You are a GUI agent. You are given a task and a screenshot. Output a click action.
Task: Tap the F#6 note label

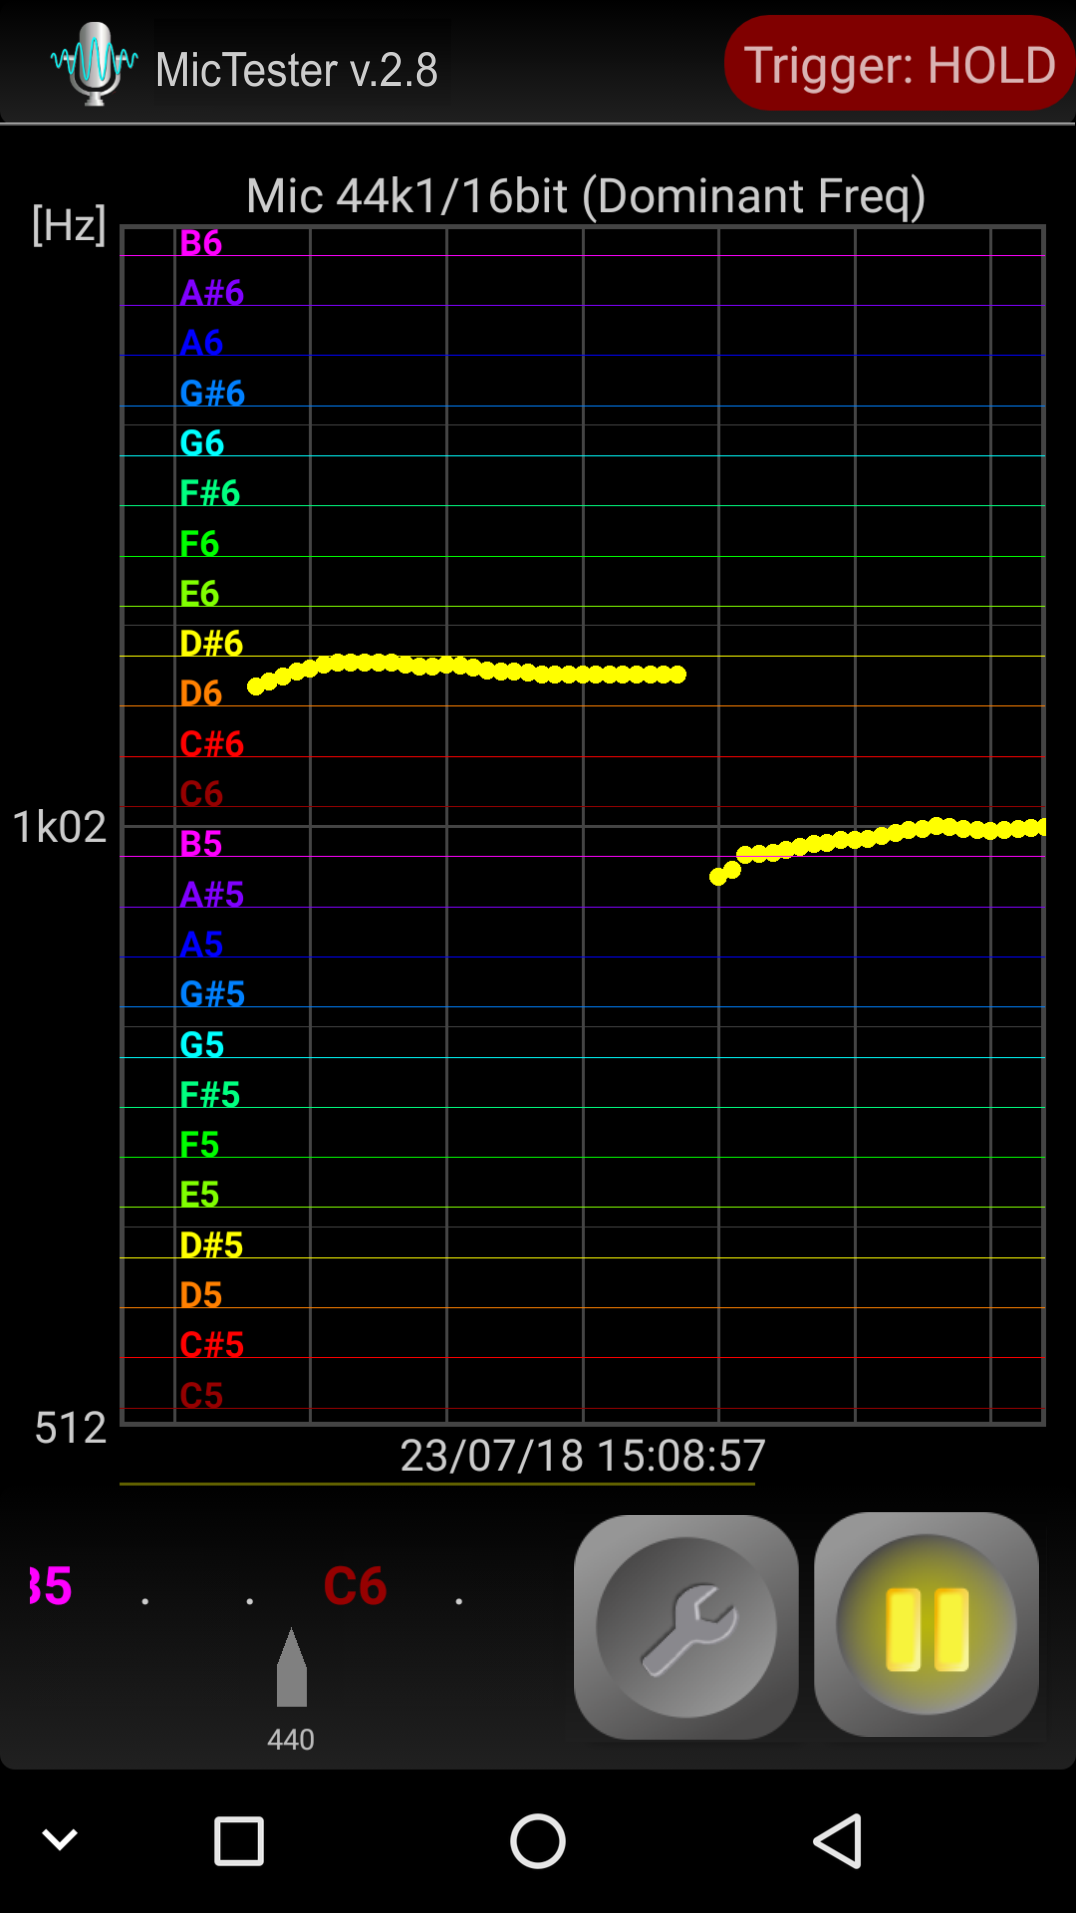[210, 493]
